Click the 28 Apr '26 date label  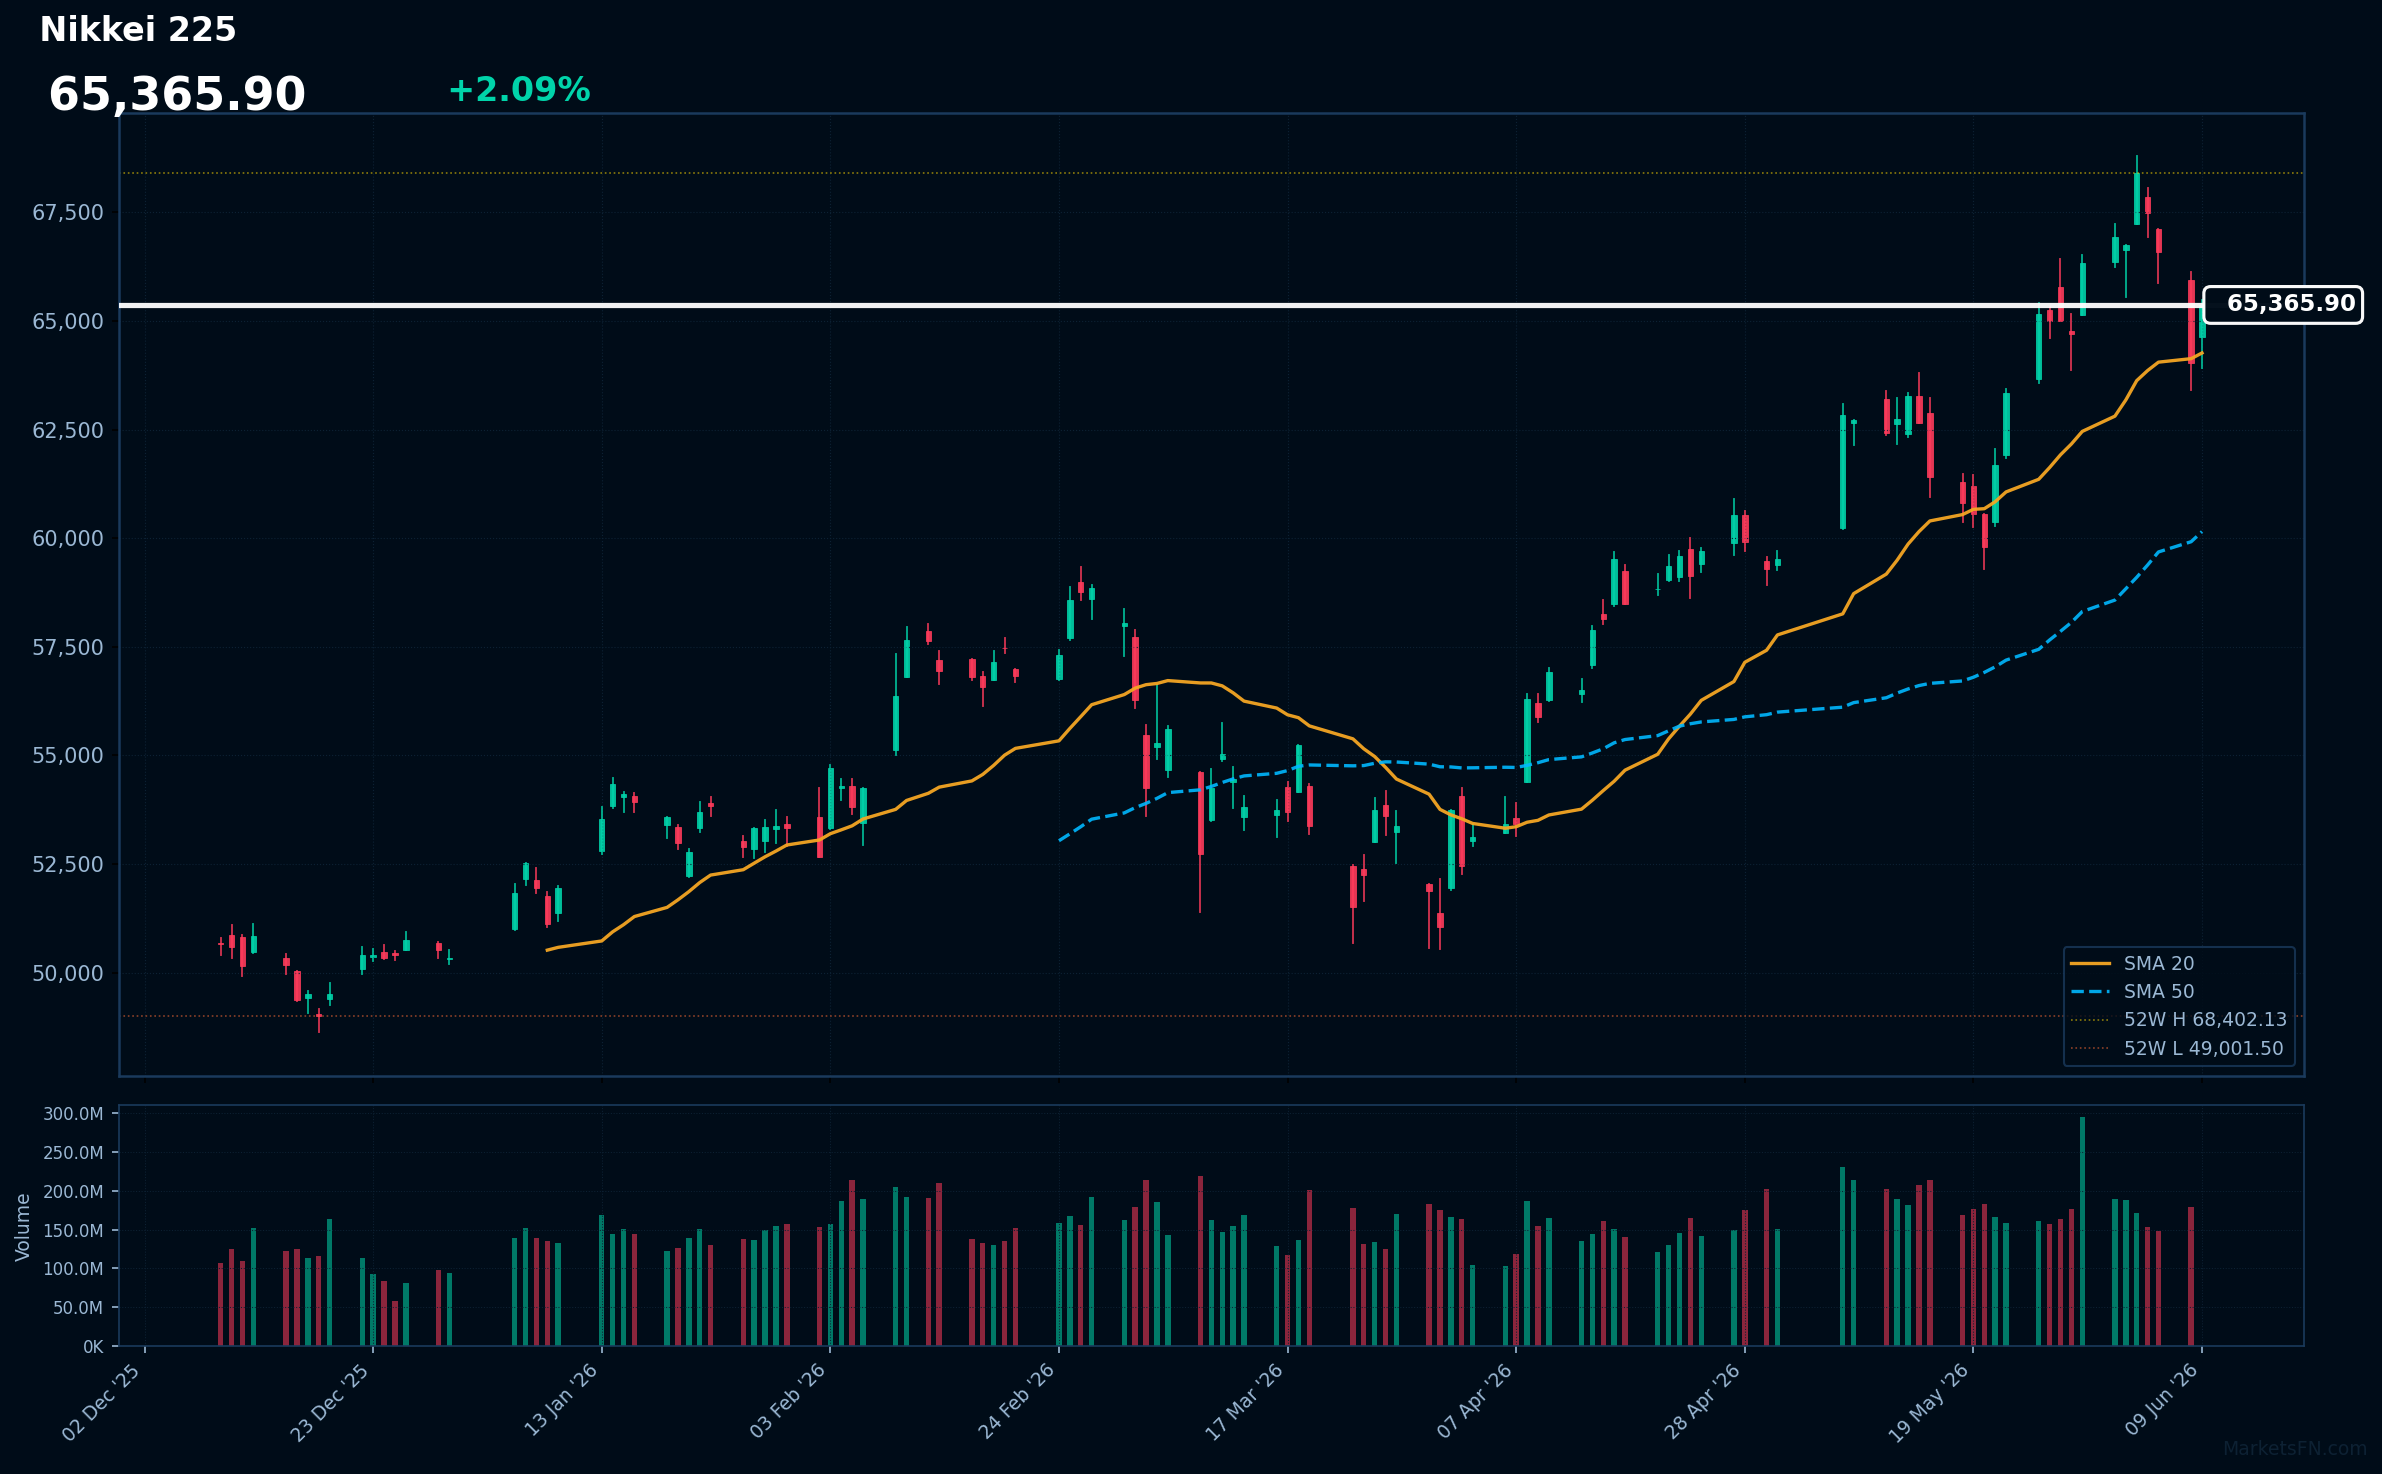point(1702,1401)
